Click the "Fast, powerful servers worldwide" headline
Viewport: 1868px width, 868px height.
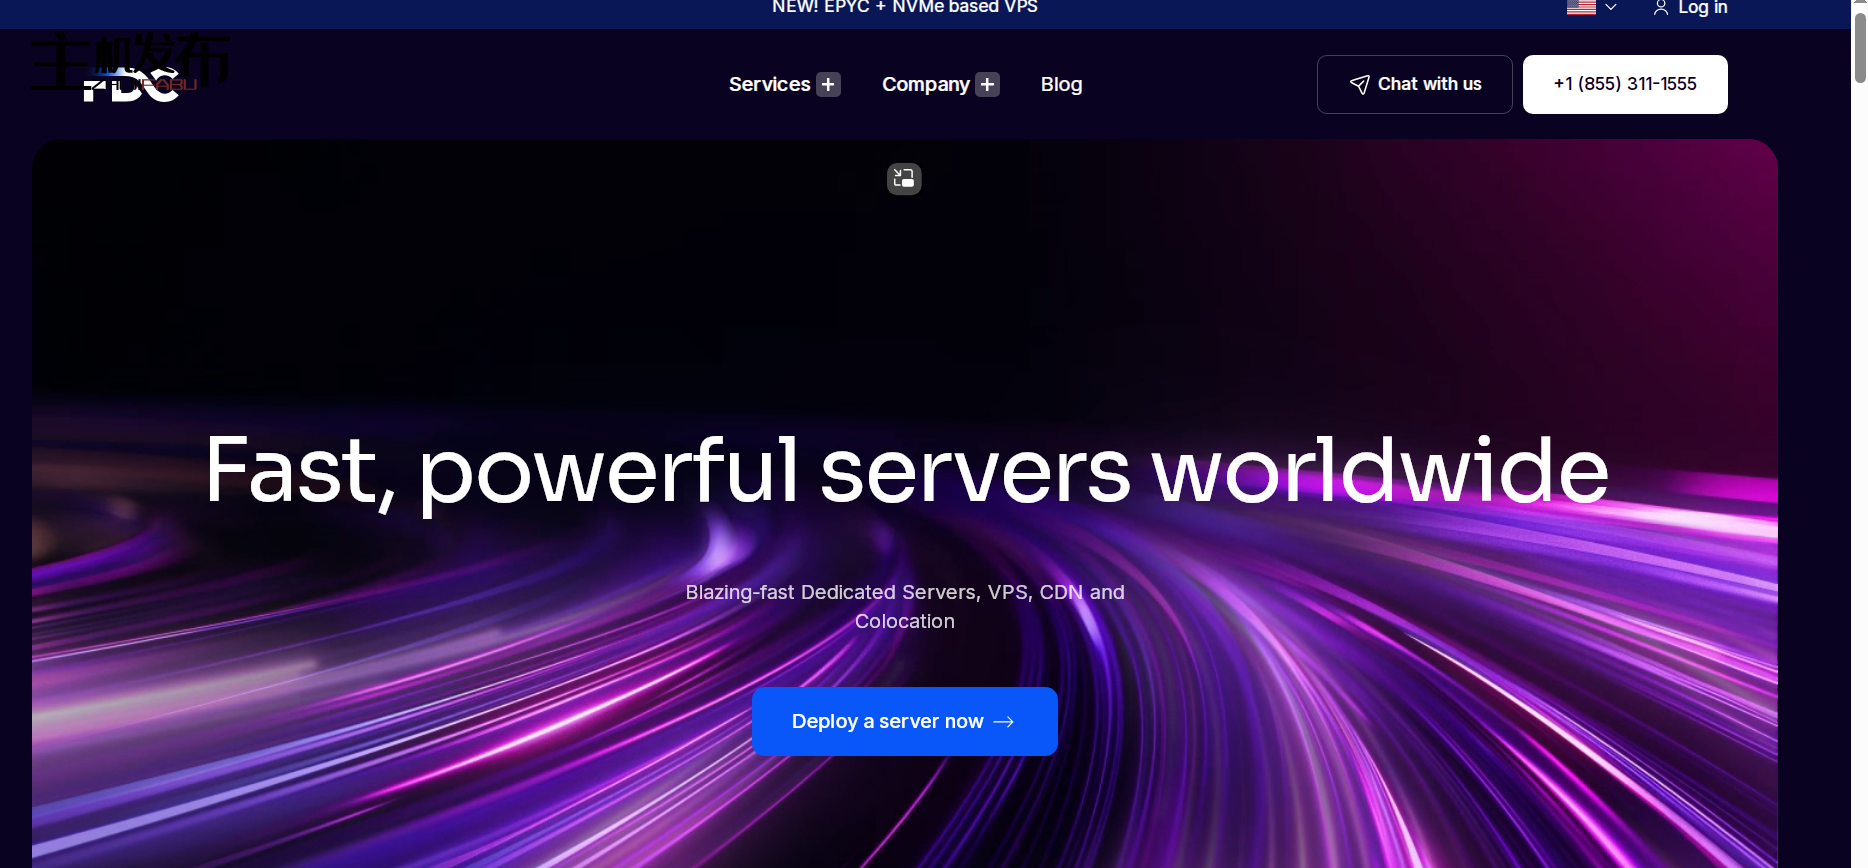[x=906, y=470]
